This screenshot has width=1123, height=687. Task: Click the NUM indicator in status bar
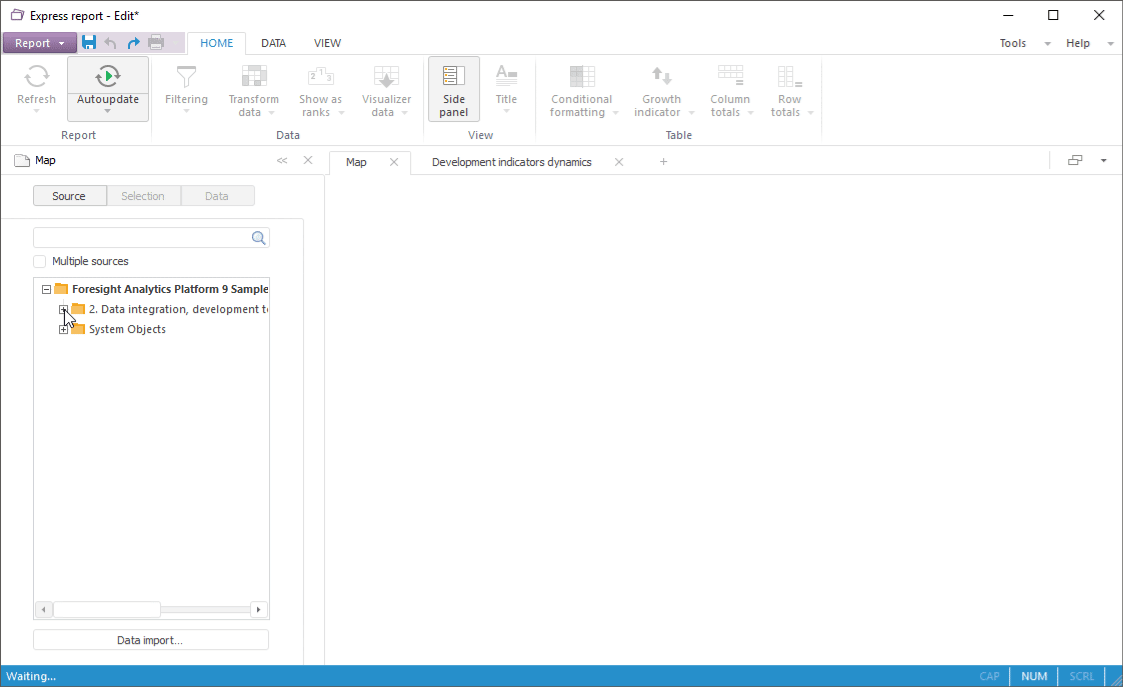[x=1033, y=676]
